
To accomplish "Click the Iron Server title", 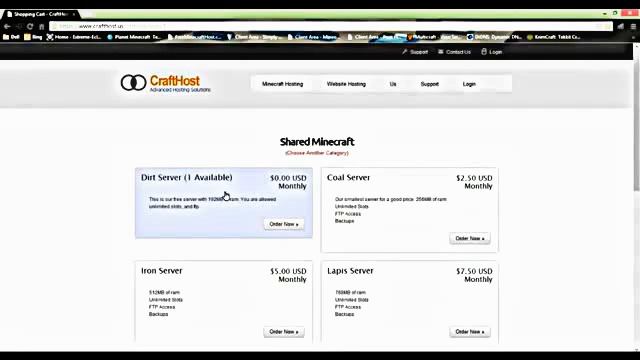I will [x=162, y=271].
